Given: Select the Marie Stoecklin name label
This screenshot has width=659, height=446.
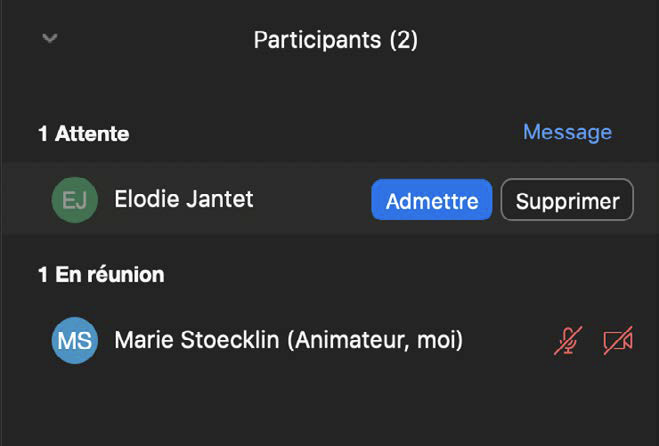Looking at the screenshot, I should click(x=198, y=341).
